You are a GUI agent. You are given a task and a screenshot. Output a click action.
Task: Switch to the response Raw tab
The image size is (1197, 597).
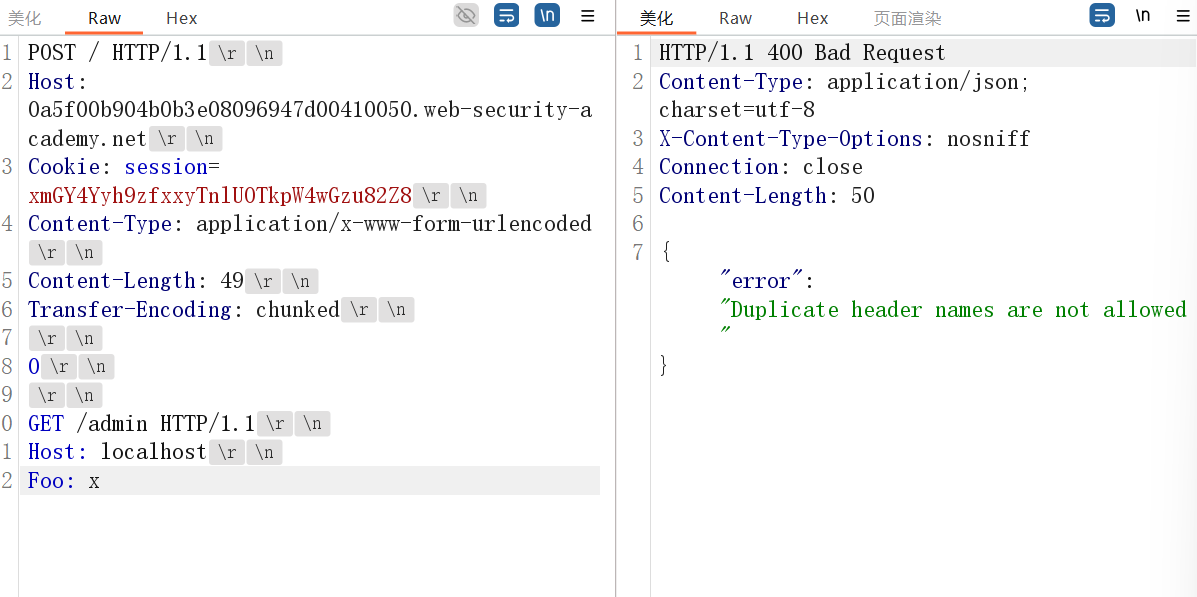(x=735, y=18)
